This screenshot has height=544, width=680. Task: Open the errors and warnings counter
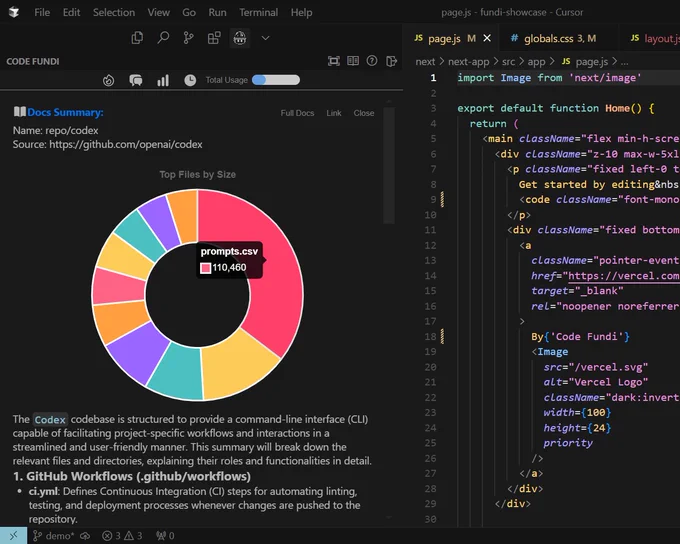[x=122, y=536]
